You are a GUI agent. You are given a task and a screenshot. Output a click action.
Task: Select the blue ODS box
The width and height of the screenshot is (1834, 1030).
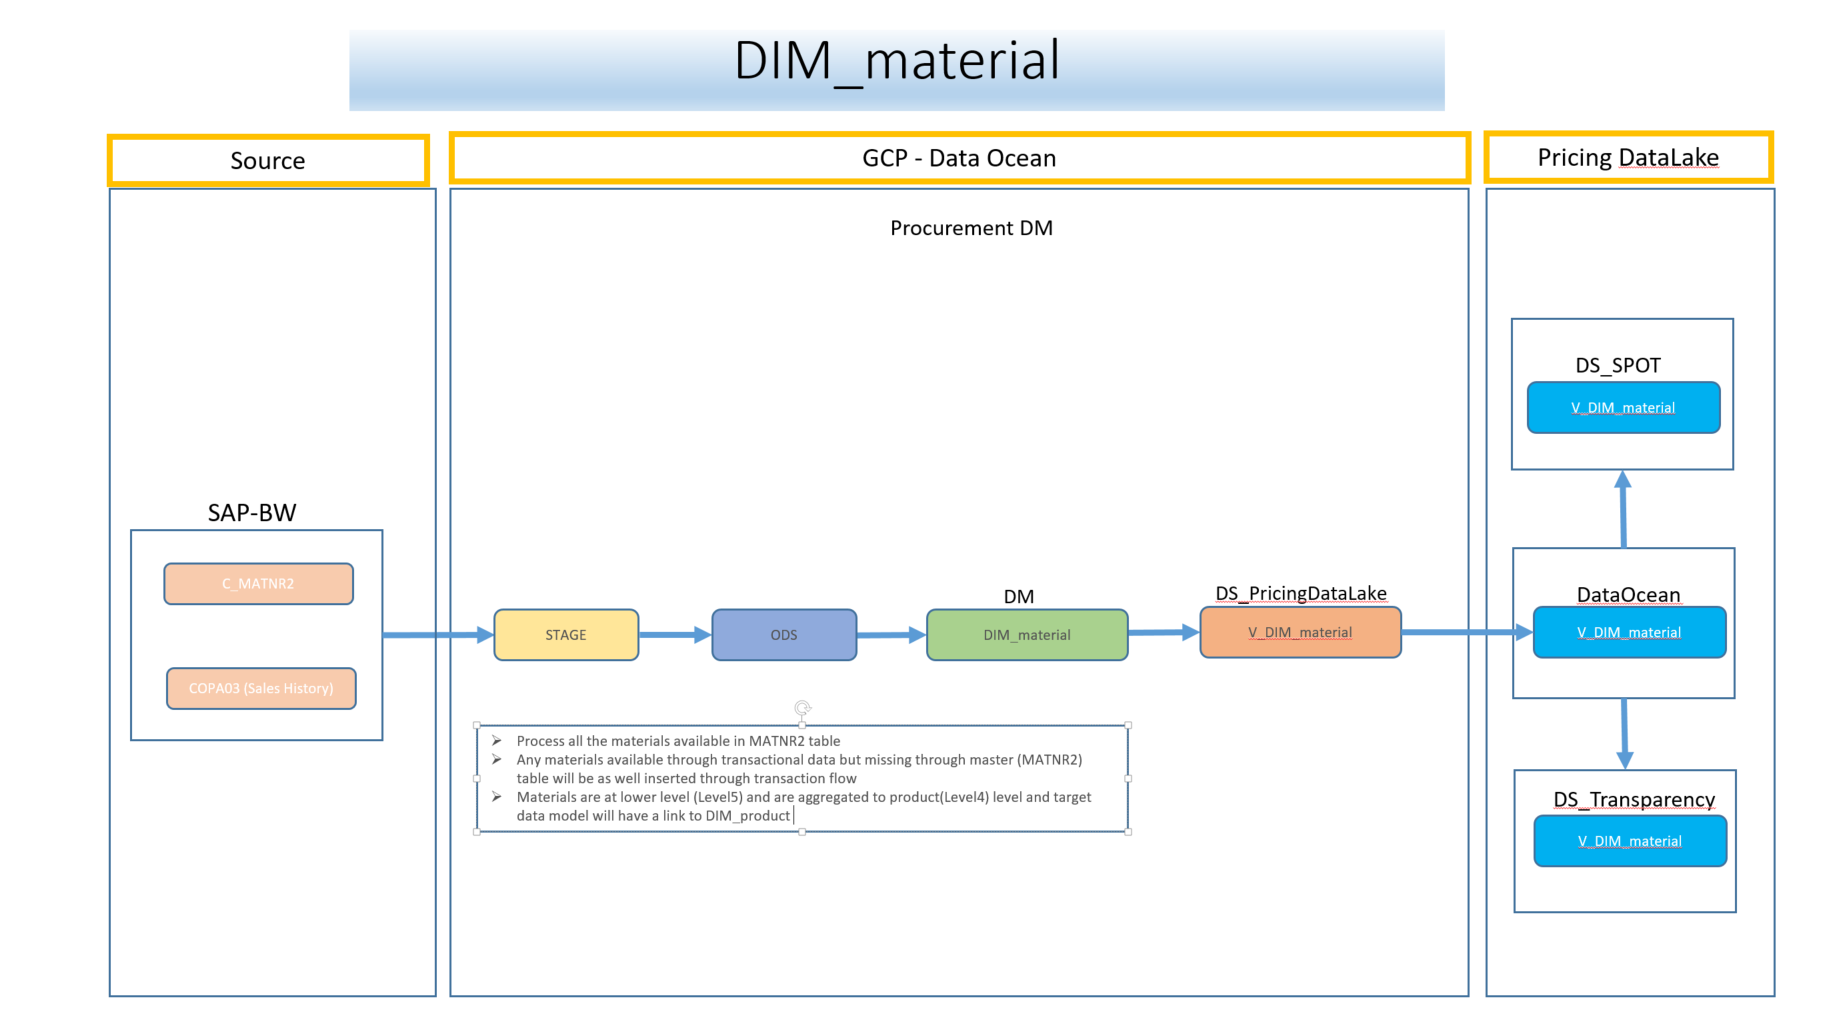[x=784, y=635]
